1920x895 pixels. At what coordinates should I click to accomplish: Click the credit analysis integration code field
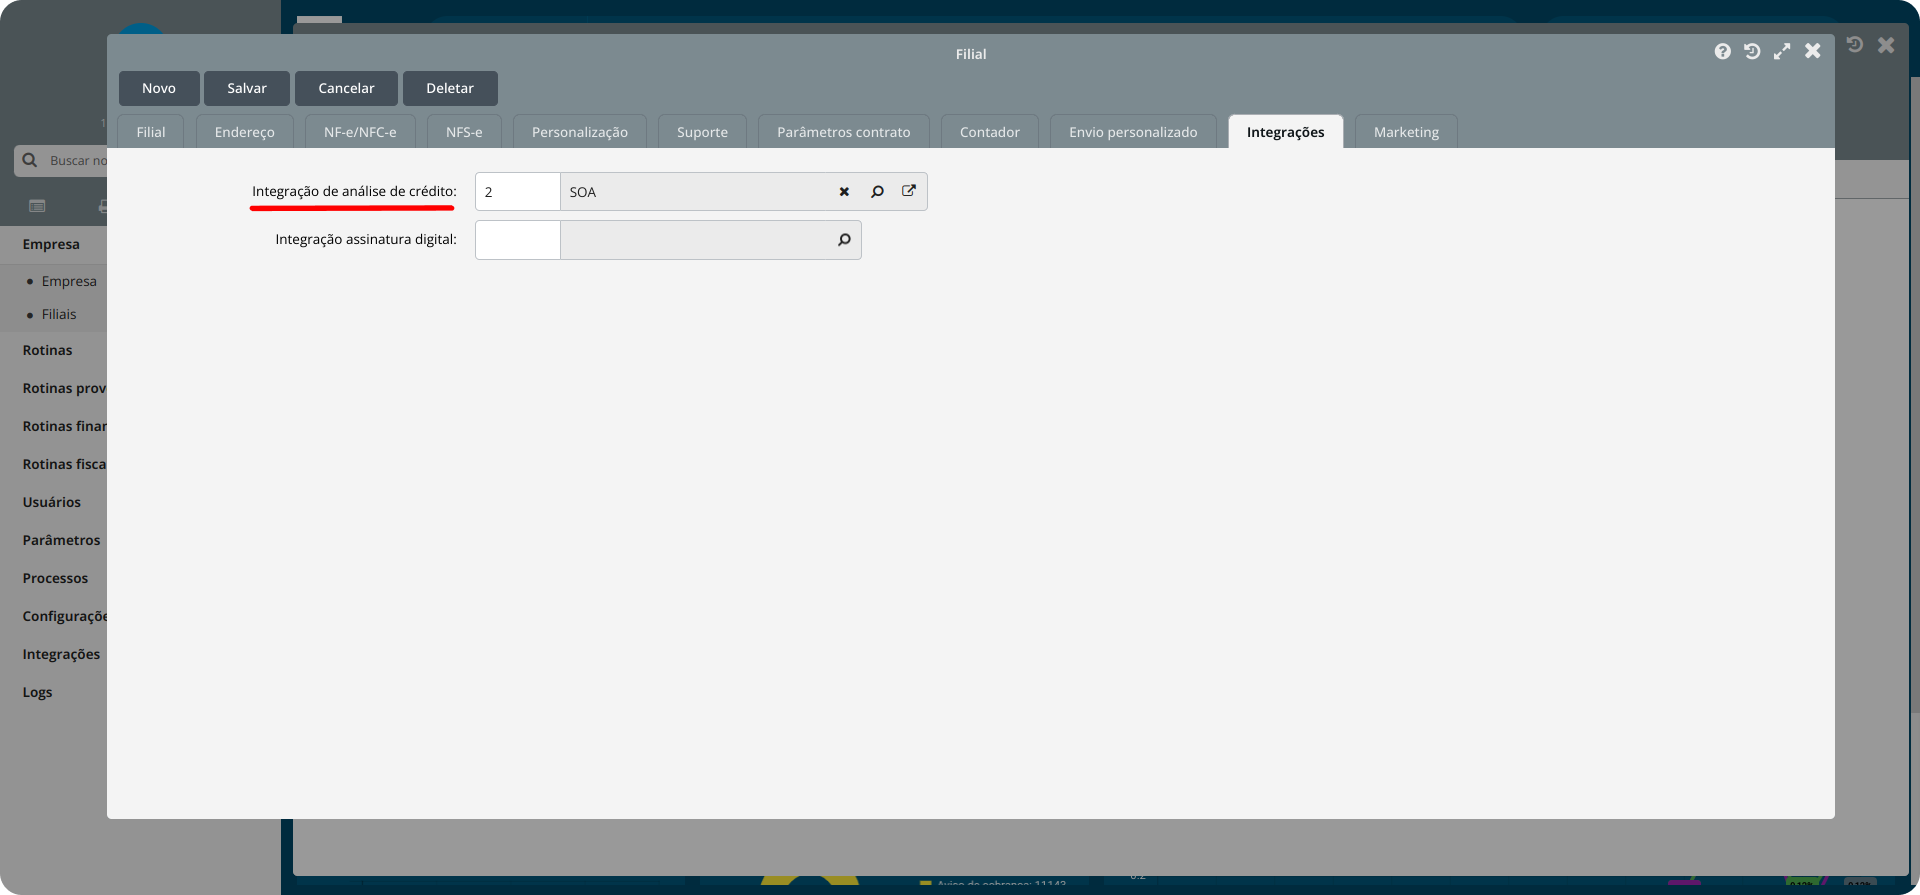pyautogui.click(x=518, y=192)
